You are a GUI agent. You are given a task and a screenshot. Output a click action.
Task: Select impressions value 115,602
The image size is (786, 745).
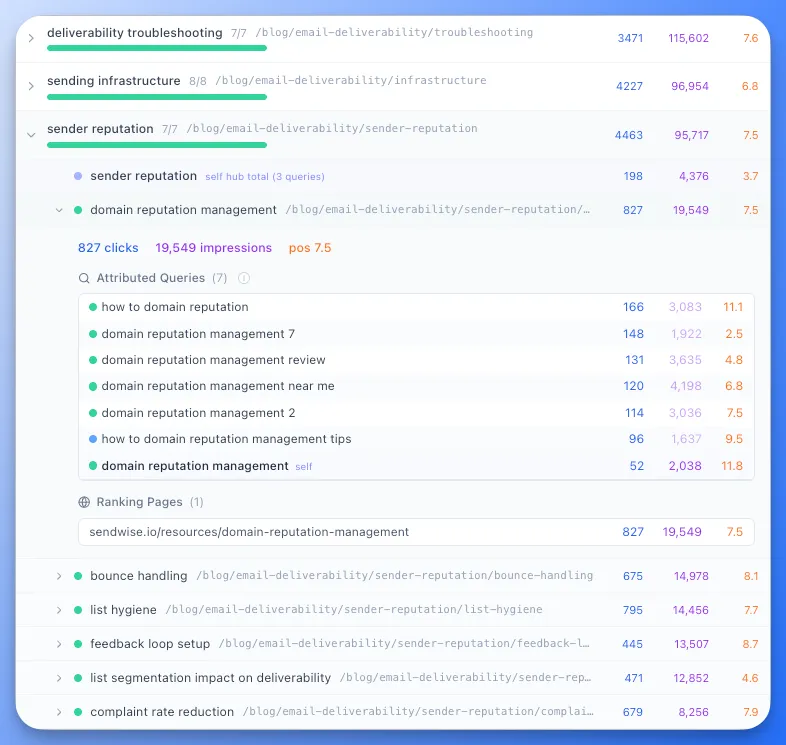coord(688,38)
